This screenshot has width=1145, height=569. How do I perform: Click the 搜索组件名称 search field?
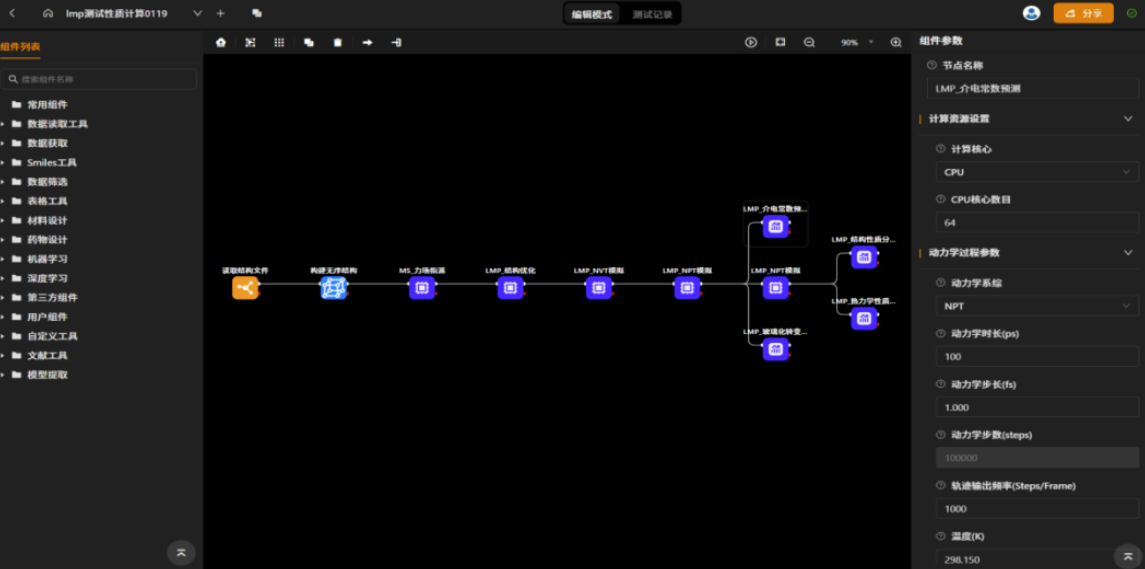pyautogui.click(x=100, y=79)
